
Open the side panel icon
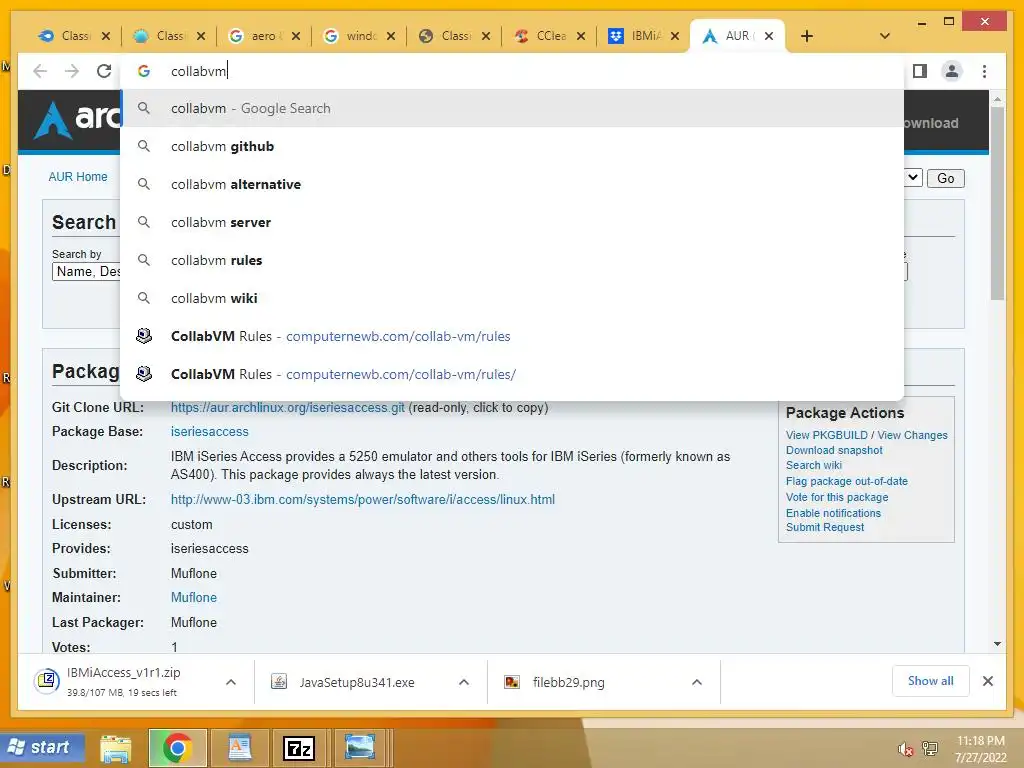tap(920, 71)
